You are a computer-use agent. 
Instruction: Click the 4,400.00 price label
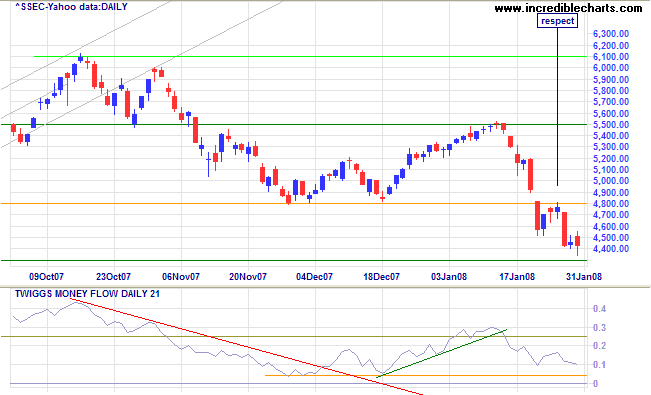click(x=611, y=249)
